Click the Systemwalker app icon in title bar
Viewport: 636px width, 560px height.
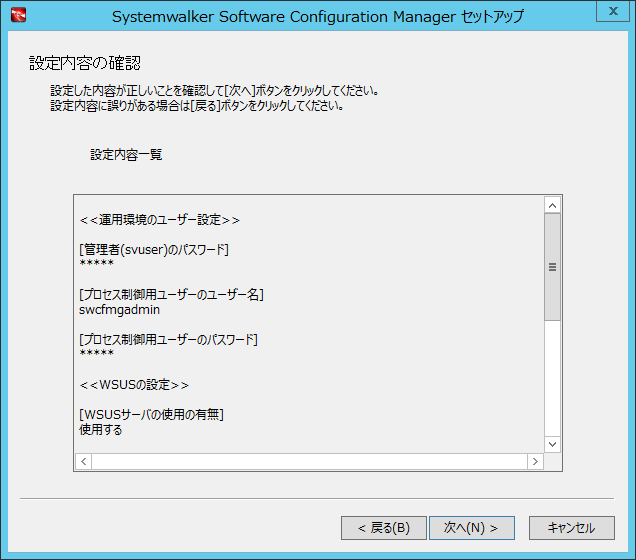[x=18, y=15]
